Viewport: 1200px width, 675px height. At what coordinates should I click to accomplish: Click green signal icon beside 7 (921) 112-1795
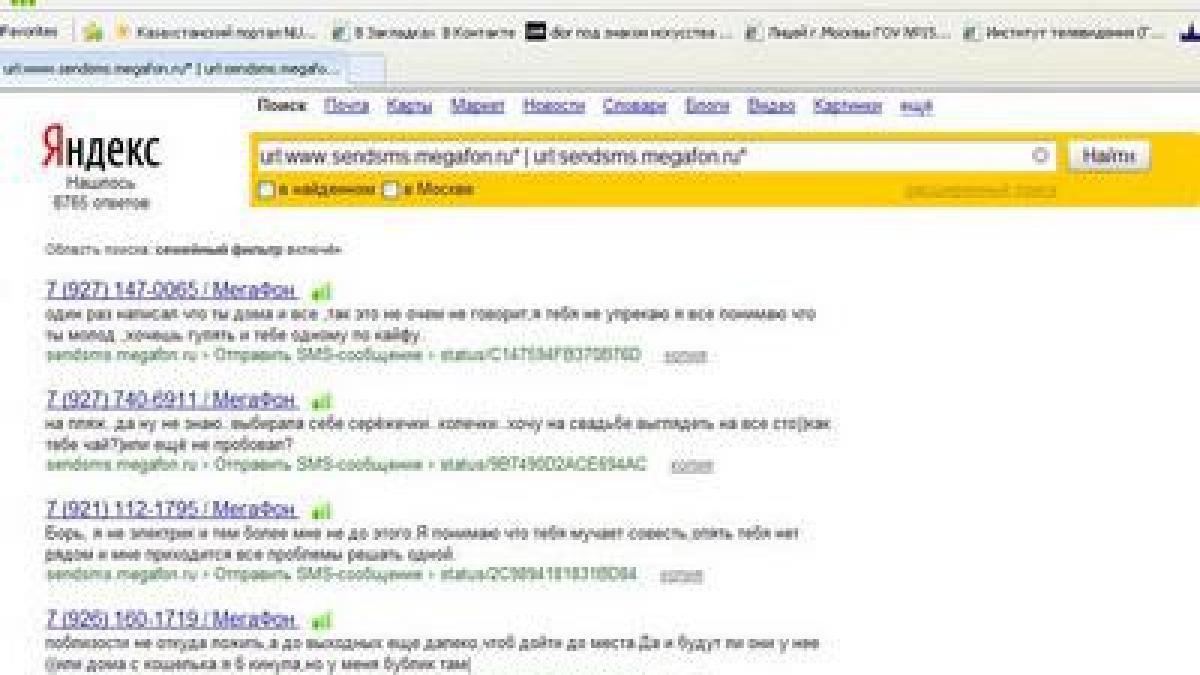pyautogui.click(x=321, y=511)
